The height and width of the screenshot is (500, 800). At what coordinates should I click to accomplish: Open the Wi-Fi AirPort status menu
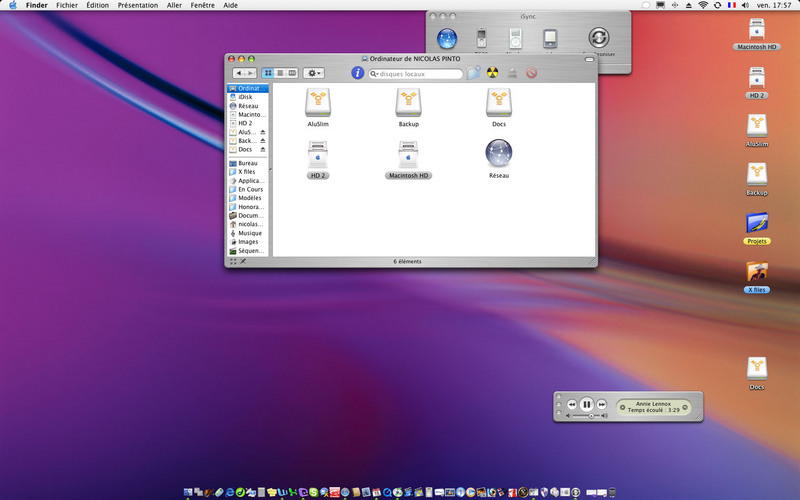703,5
